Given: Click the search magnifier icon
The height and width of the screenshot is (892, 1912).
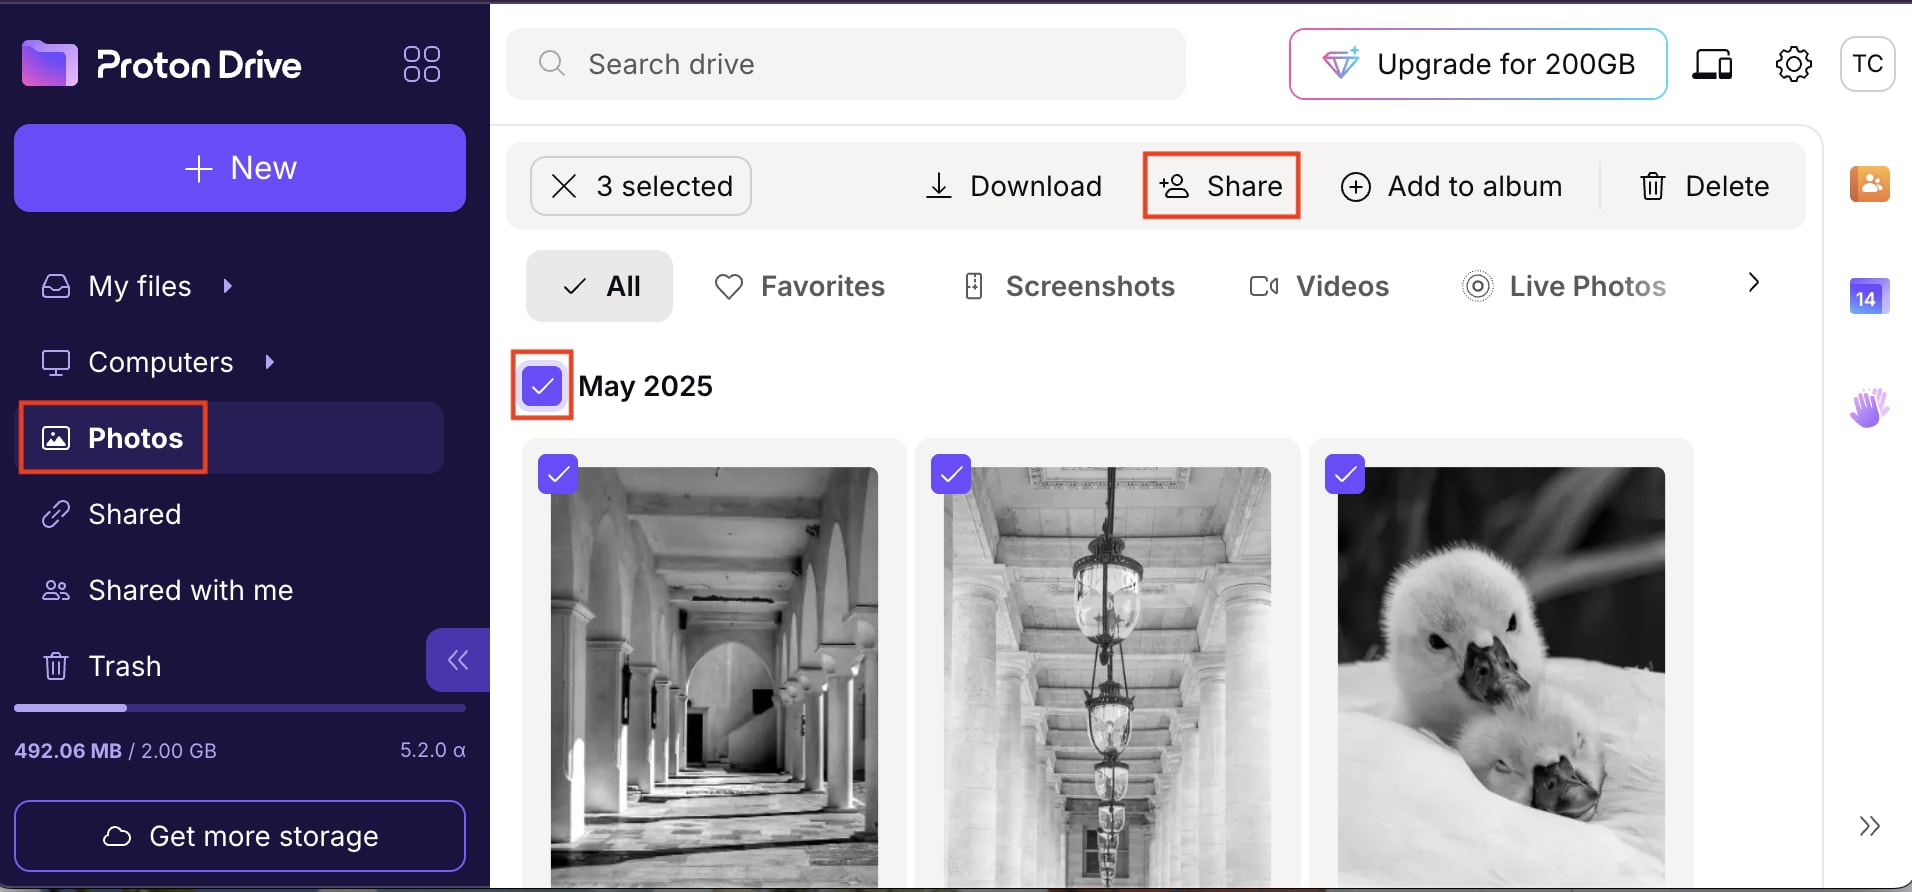Looking at the screenshot, I should [551, 64].
